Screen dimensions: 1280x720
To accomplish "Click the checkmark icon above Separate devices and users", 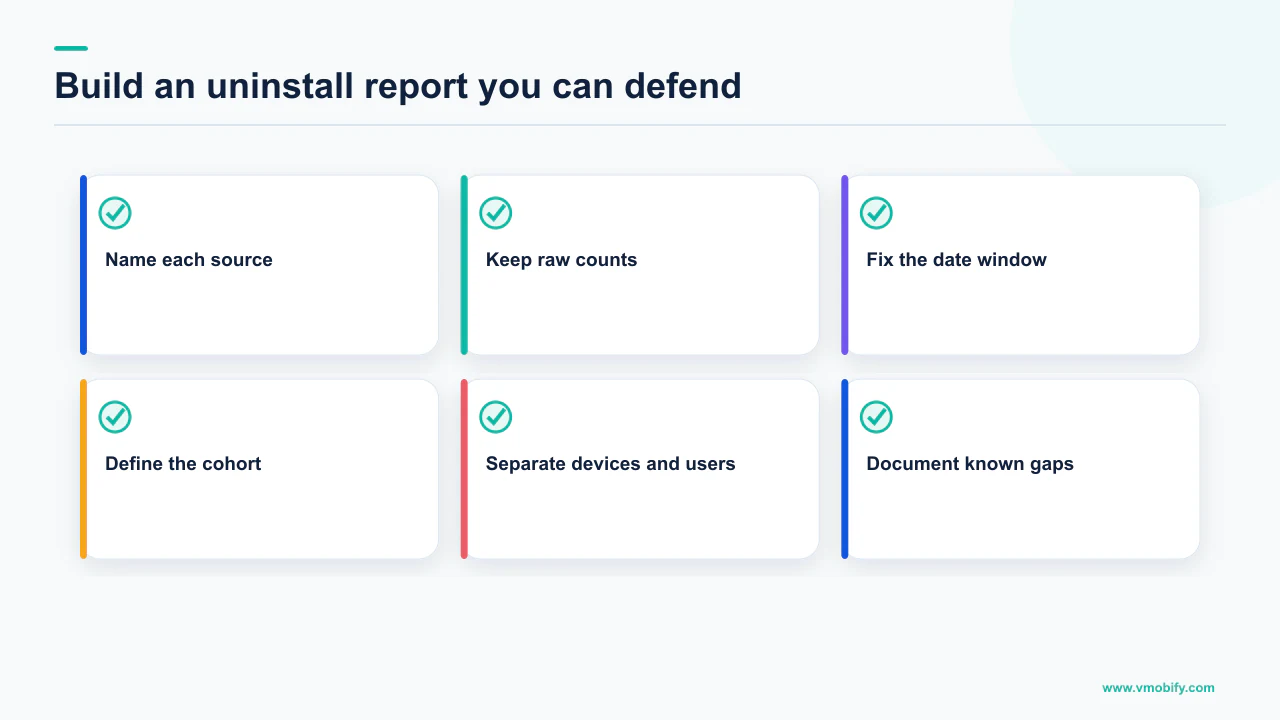I will [496, 417].
